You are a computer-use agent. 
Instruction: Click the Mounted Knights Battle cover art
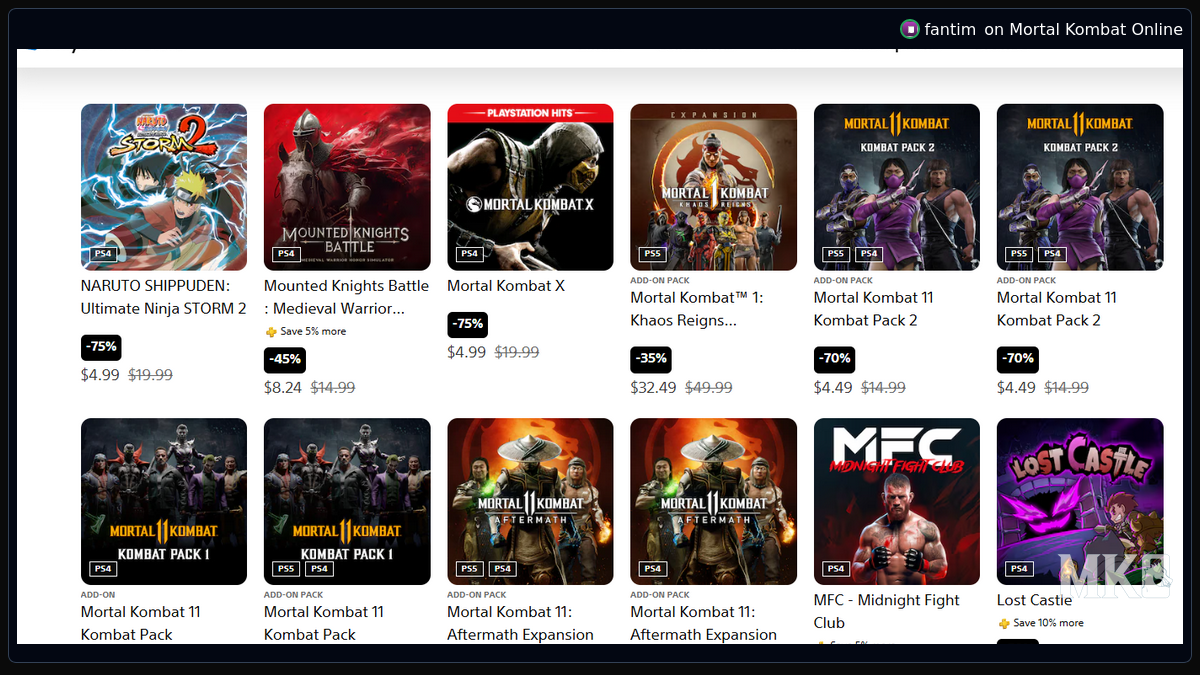[346, 187]
